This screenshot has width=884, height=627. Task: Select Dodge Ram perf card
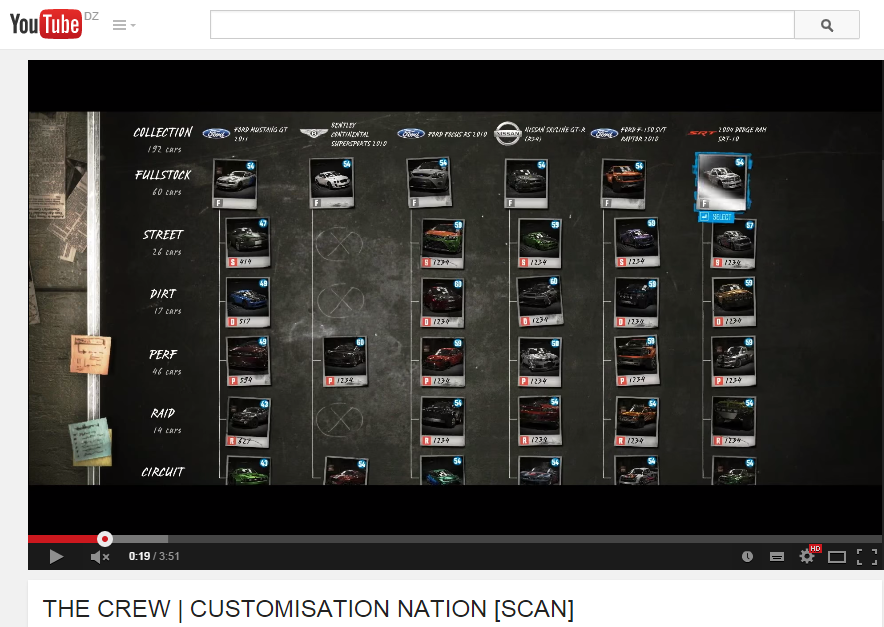(733, 362)
